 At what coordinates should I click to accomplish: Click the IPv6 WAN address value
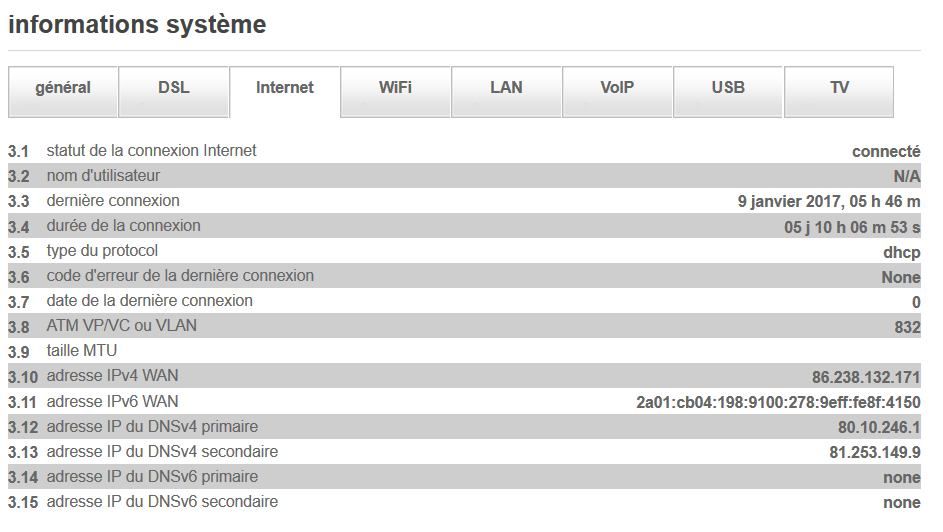[x=778, y=402]
